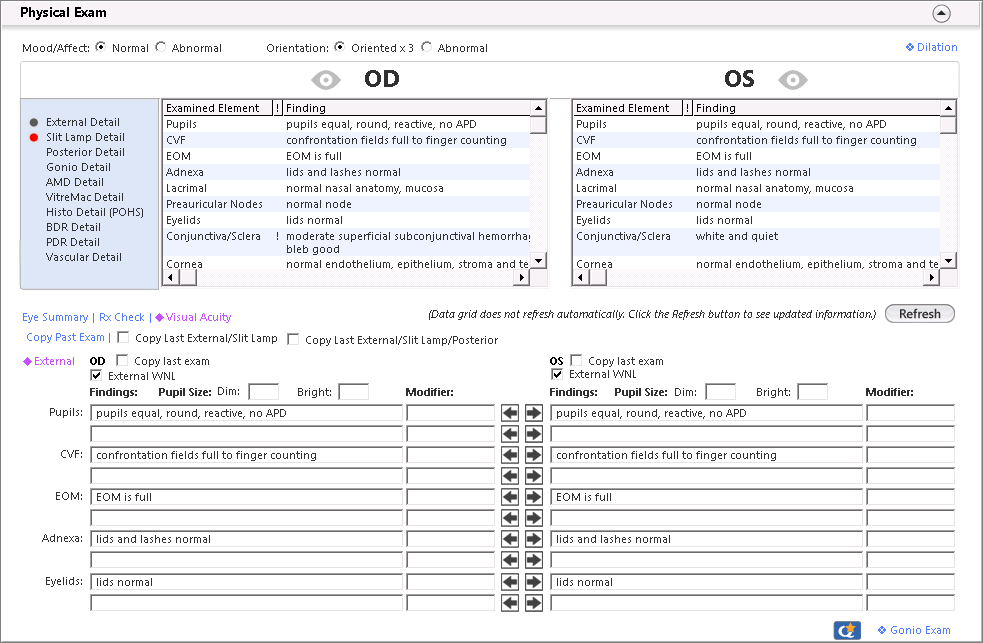The image size is (983, 643).
Task: Select OD Conjunctiva/Sclera row in grid
Action: 347,242
